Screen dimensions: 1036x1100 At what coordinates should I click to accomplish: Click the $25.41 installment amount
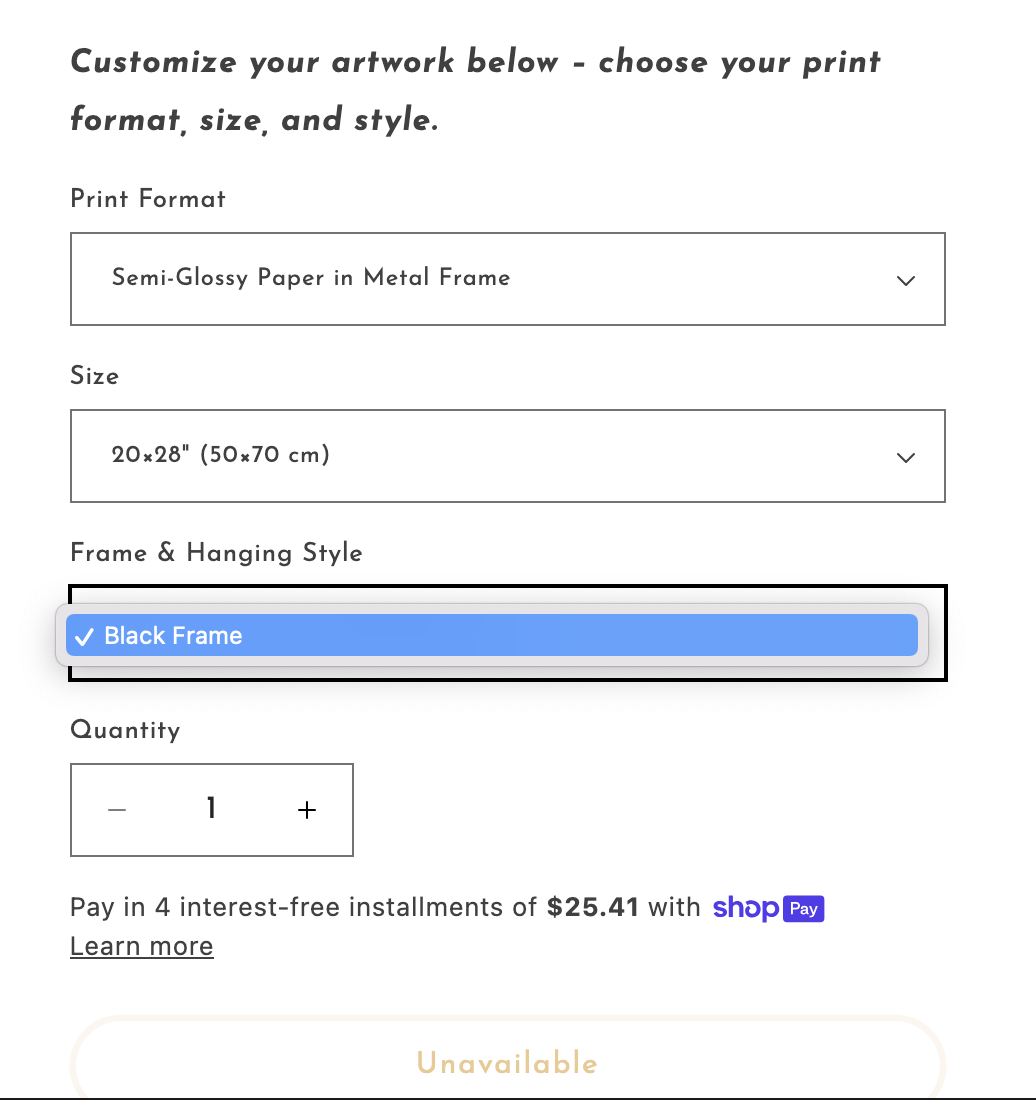tap(592, 908)
